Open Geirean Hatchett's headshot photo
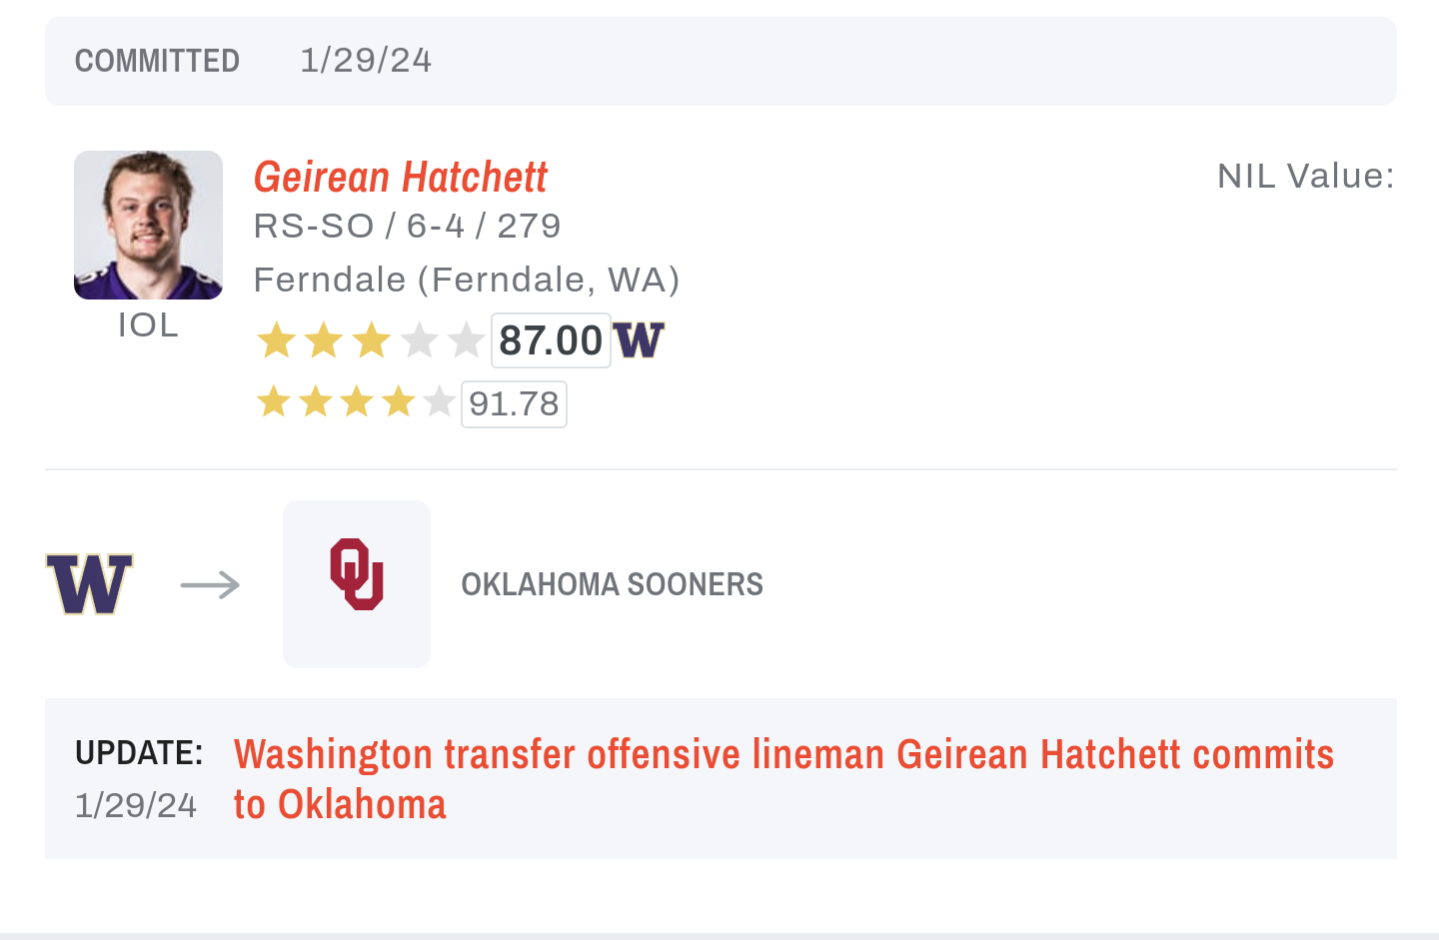 pos(148,225)
